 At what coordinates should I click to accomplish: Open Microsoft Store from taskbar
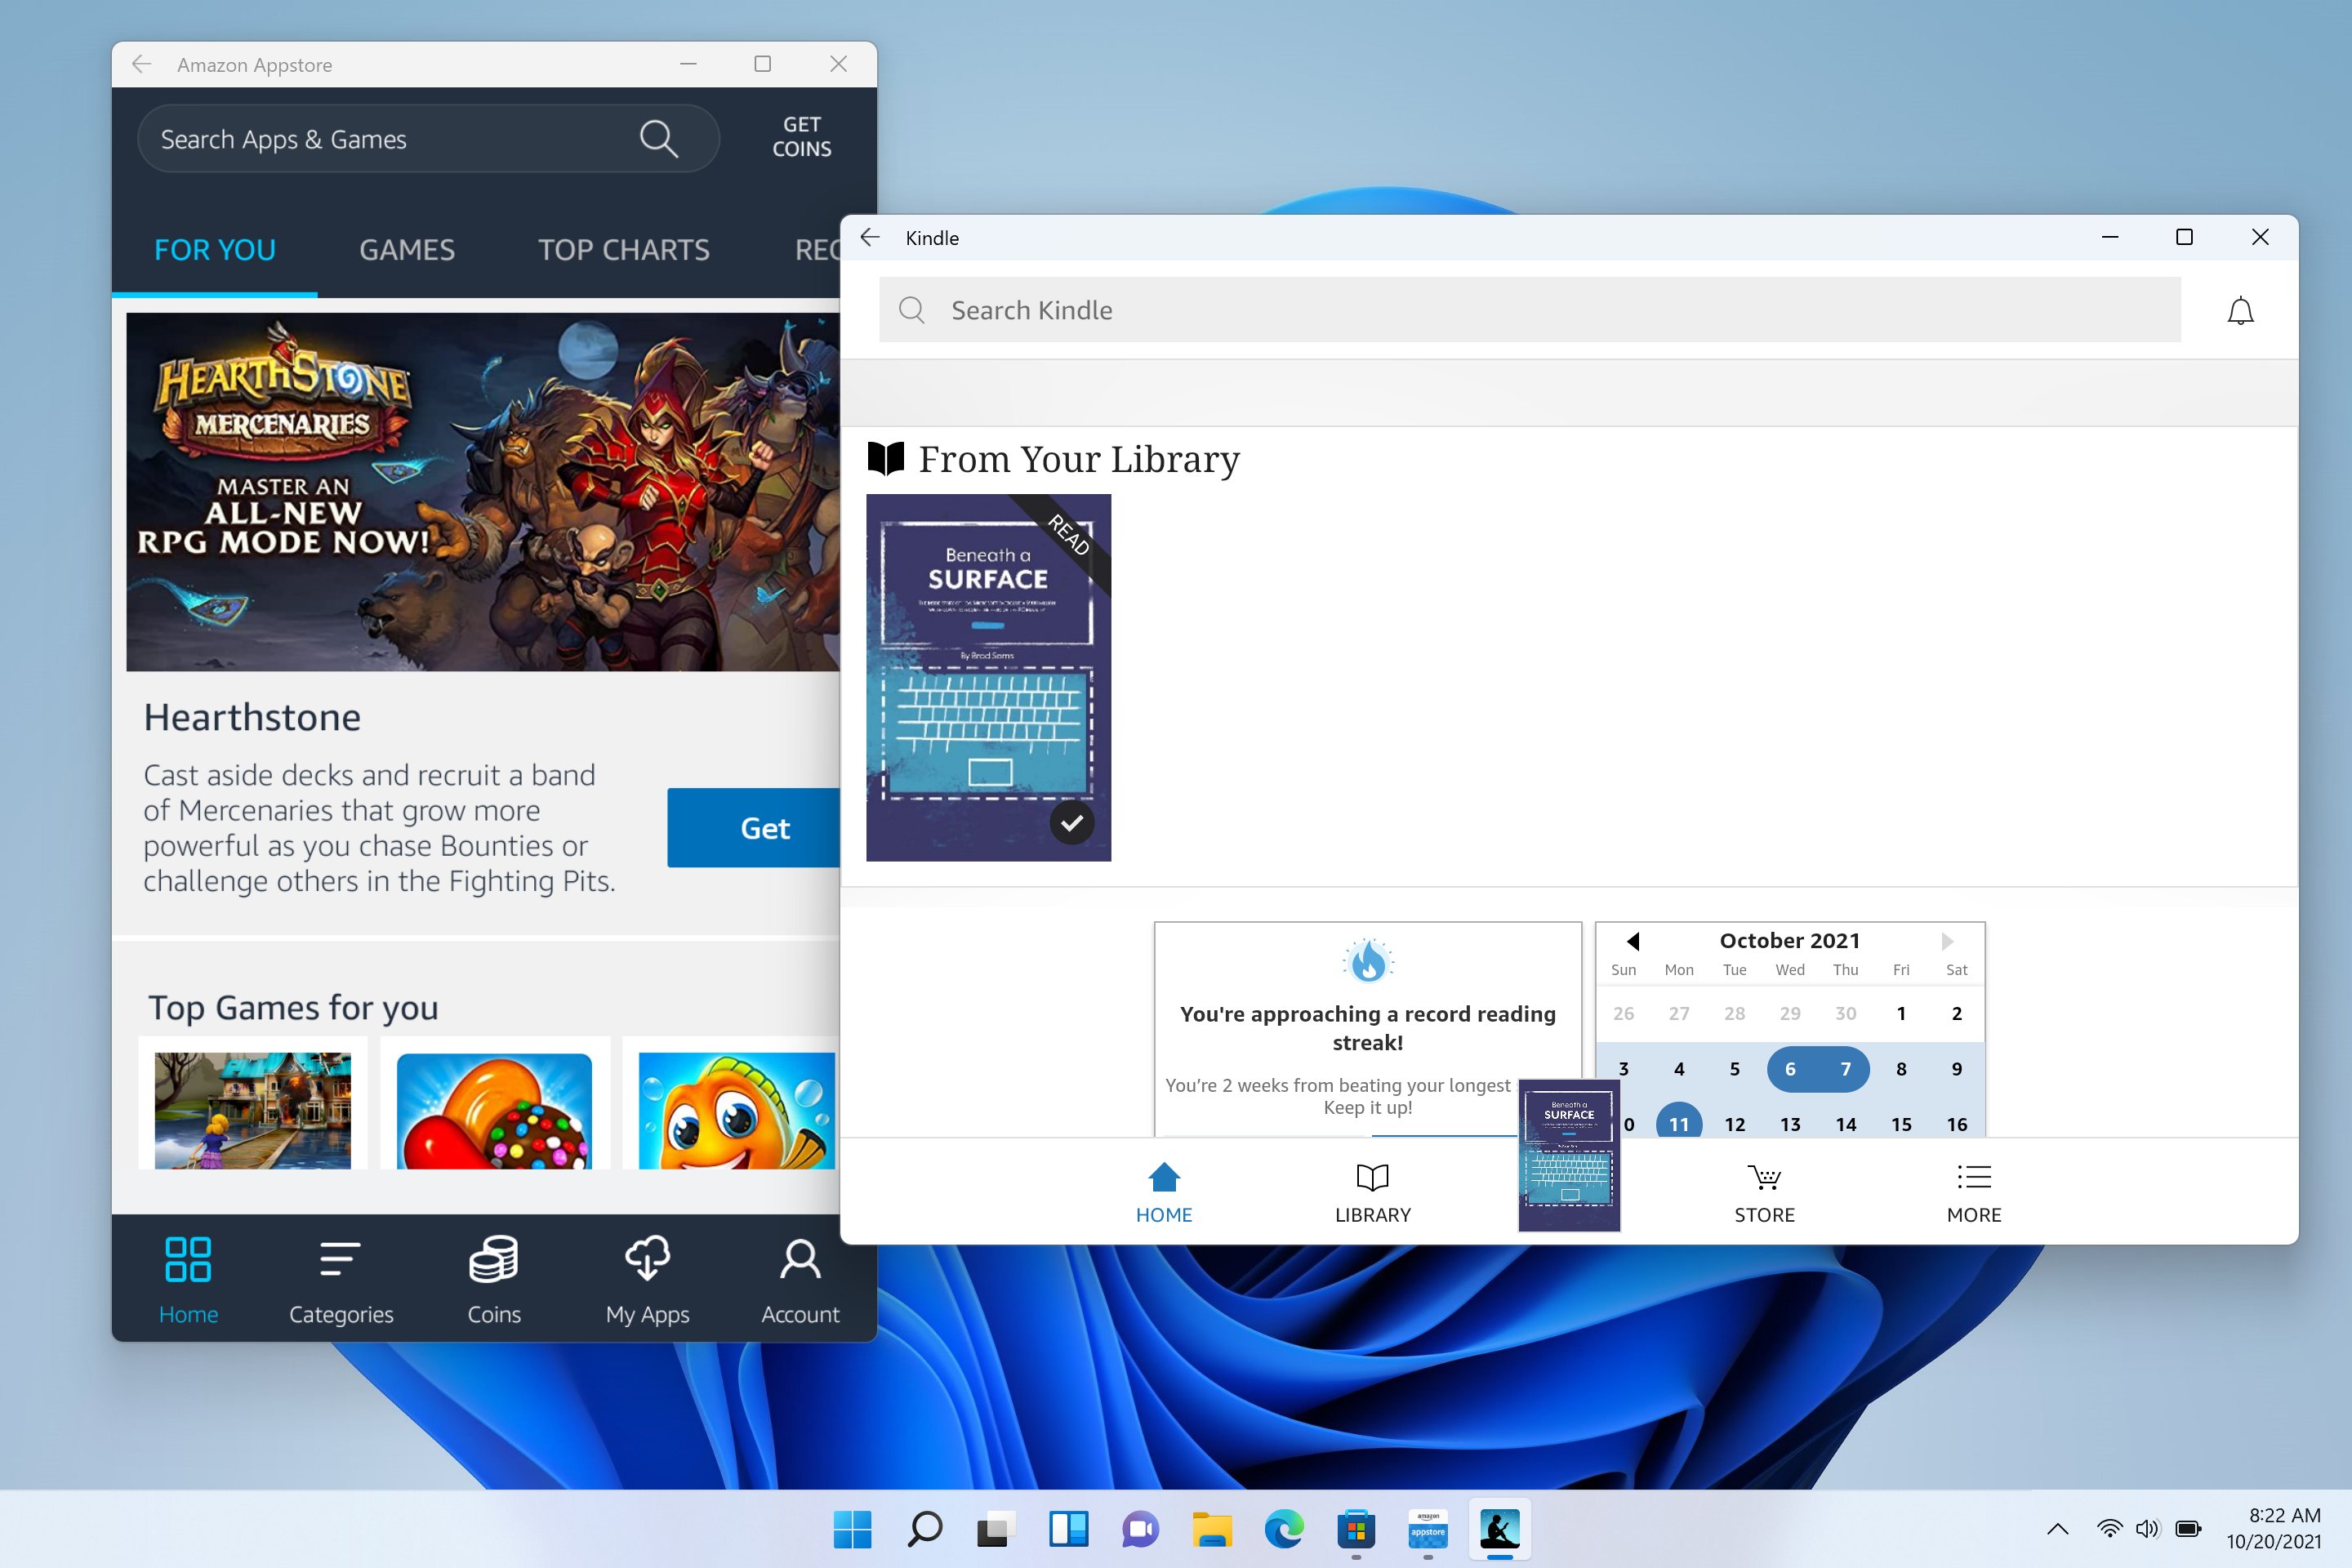click(1356, 1528)
